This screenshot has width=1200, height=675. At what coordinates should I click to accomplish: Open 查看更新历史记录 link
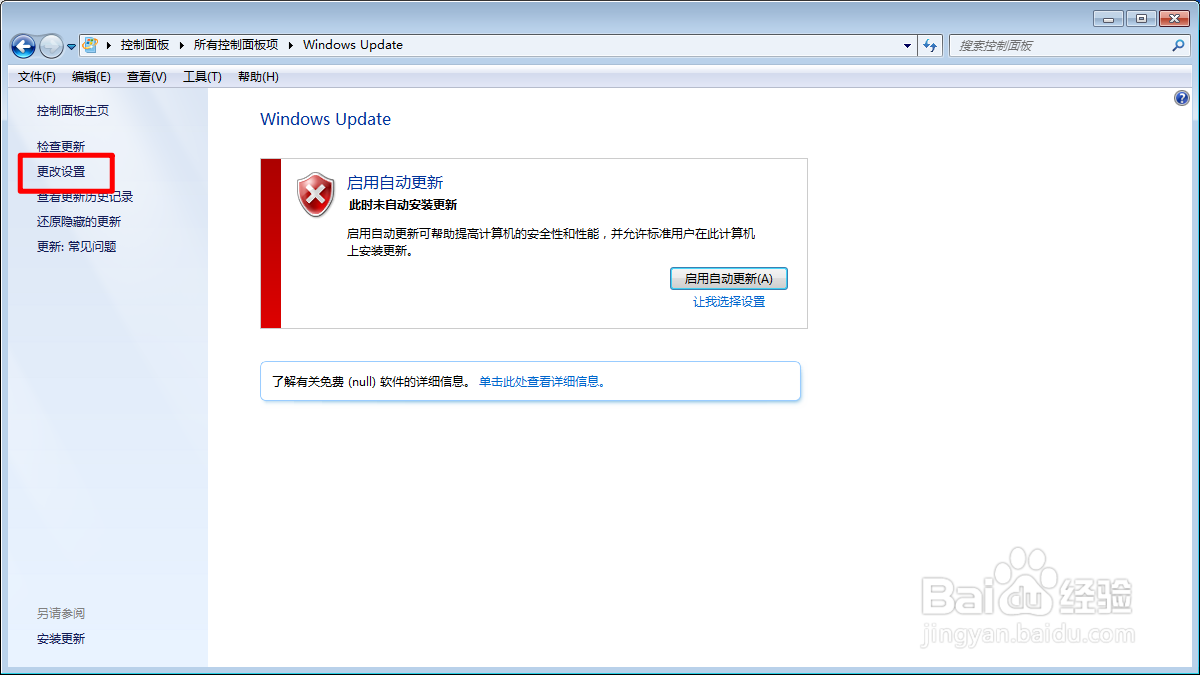pyautogui.click(x=85, y=197)
